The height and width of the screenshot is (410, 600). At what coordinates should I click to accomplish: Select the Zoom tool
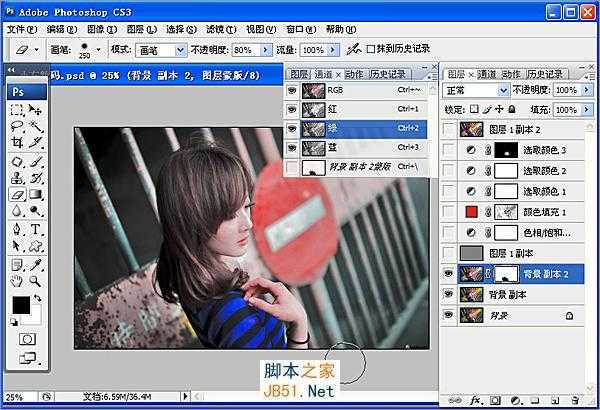coord(36,281)
